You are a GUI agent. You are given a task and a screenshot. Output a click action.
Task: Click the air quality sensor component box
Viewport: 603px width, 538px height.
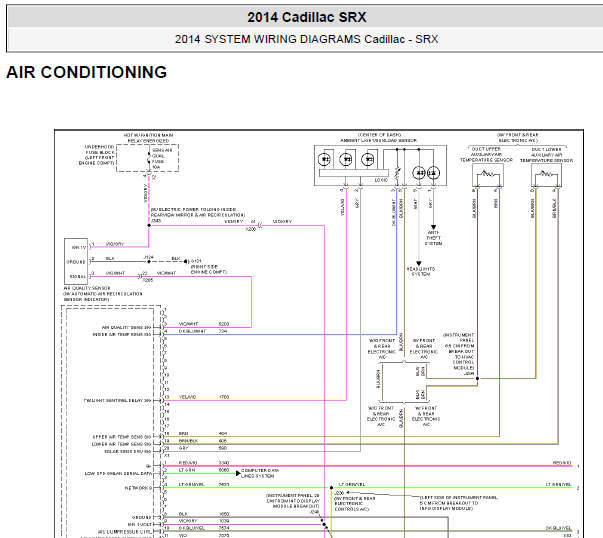click(76, 261)
